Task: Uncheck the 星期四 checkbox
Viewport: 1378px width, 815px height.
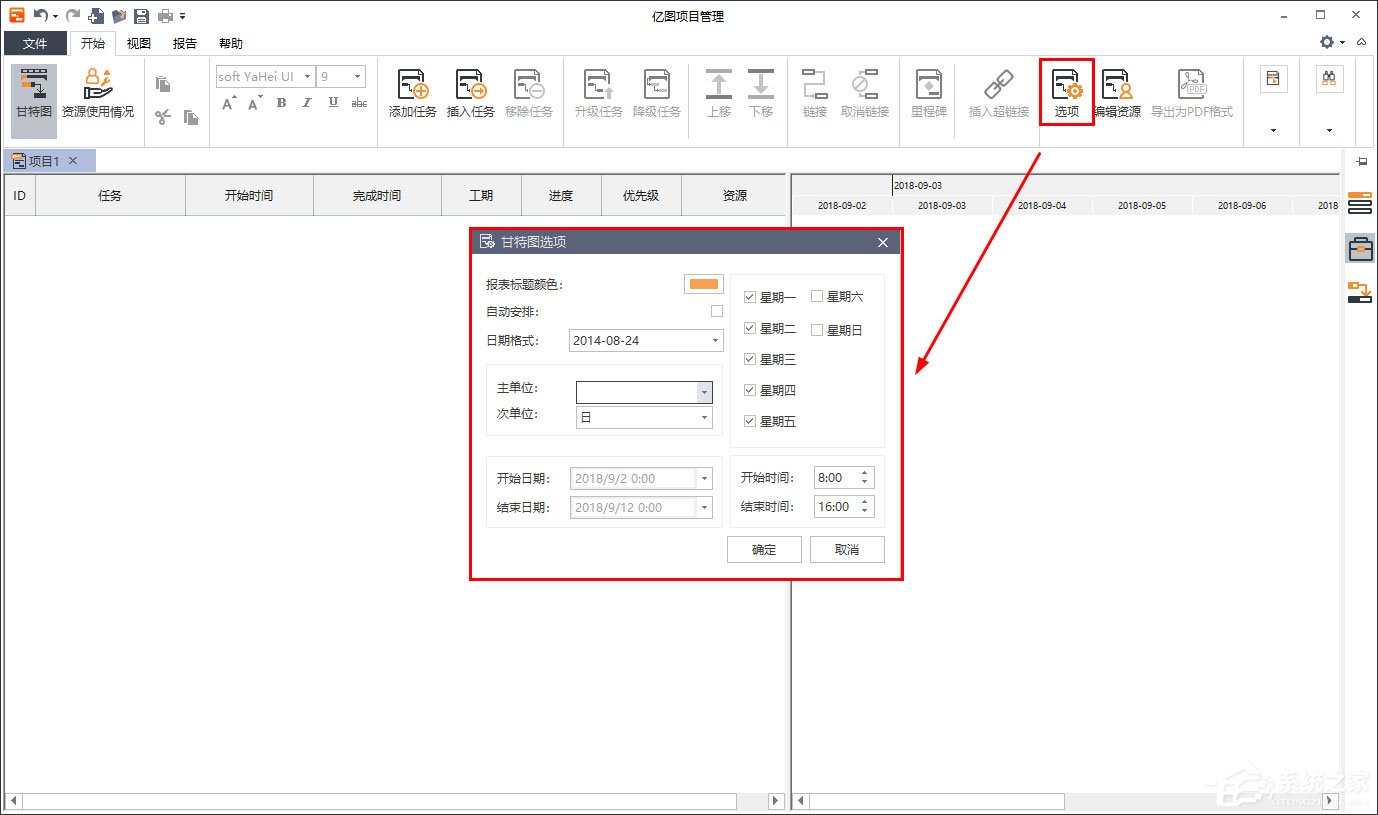Action: [750, 390]
